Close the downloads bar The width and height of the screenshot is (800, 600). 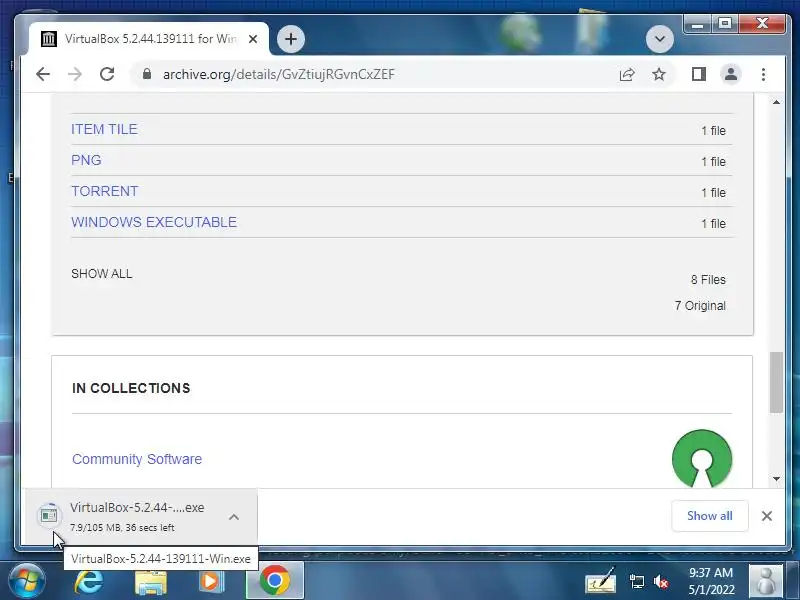point(766,516)
